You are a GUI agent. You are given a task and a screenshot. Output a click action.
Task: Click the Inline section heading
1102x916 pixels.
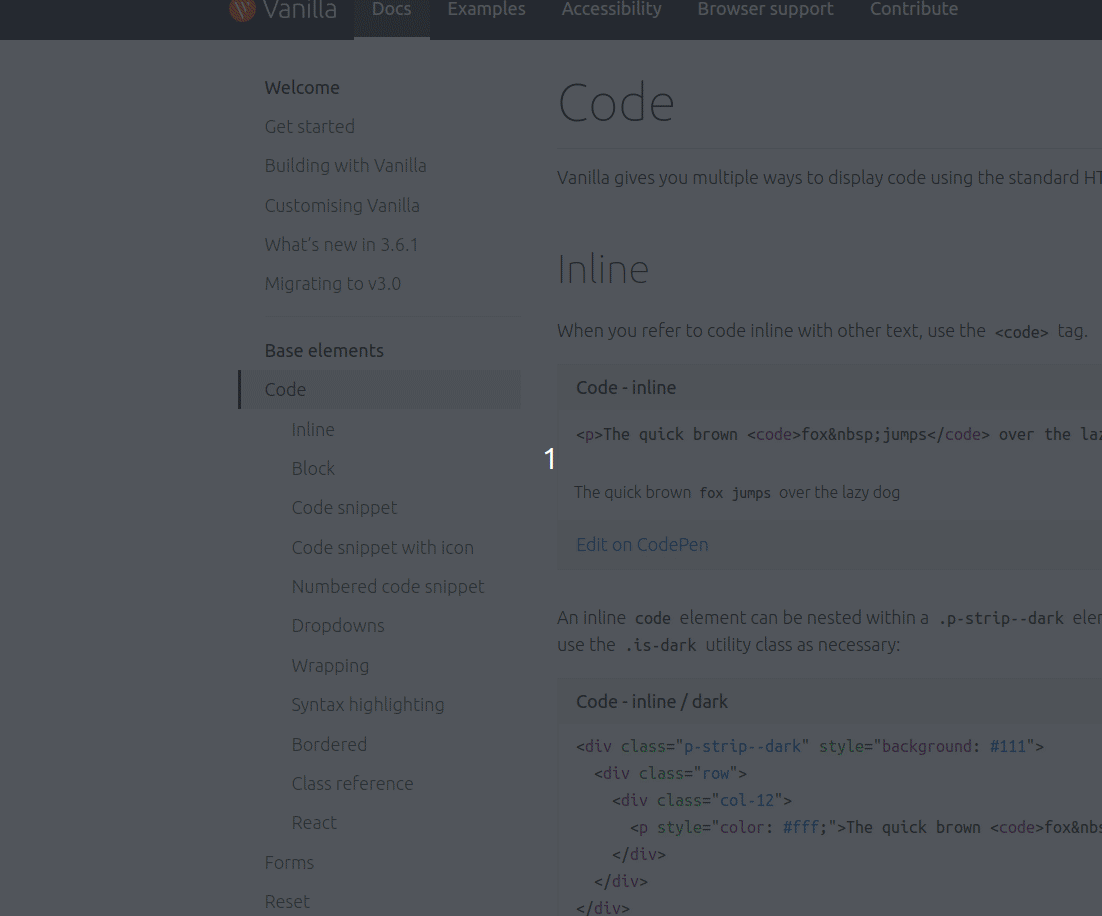603,270
